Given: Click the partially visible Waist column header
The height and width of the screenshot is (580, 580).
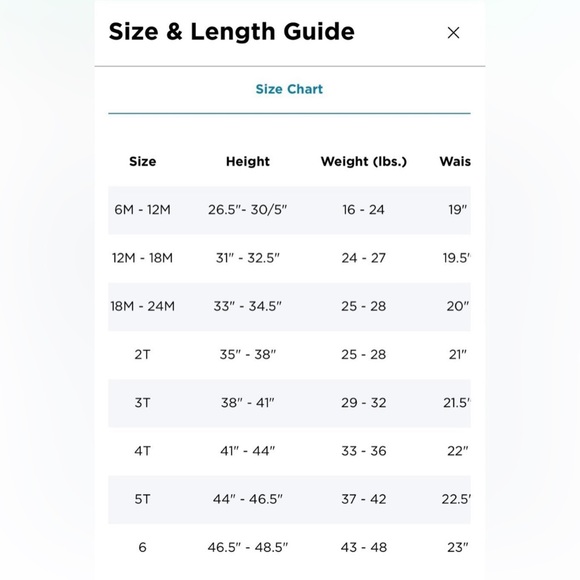Looking at the screenshot, I should [455, 161].
